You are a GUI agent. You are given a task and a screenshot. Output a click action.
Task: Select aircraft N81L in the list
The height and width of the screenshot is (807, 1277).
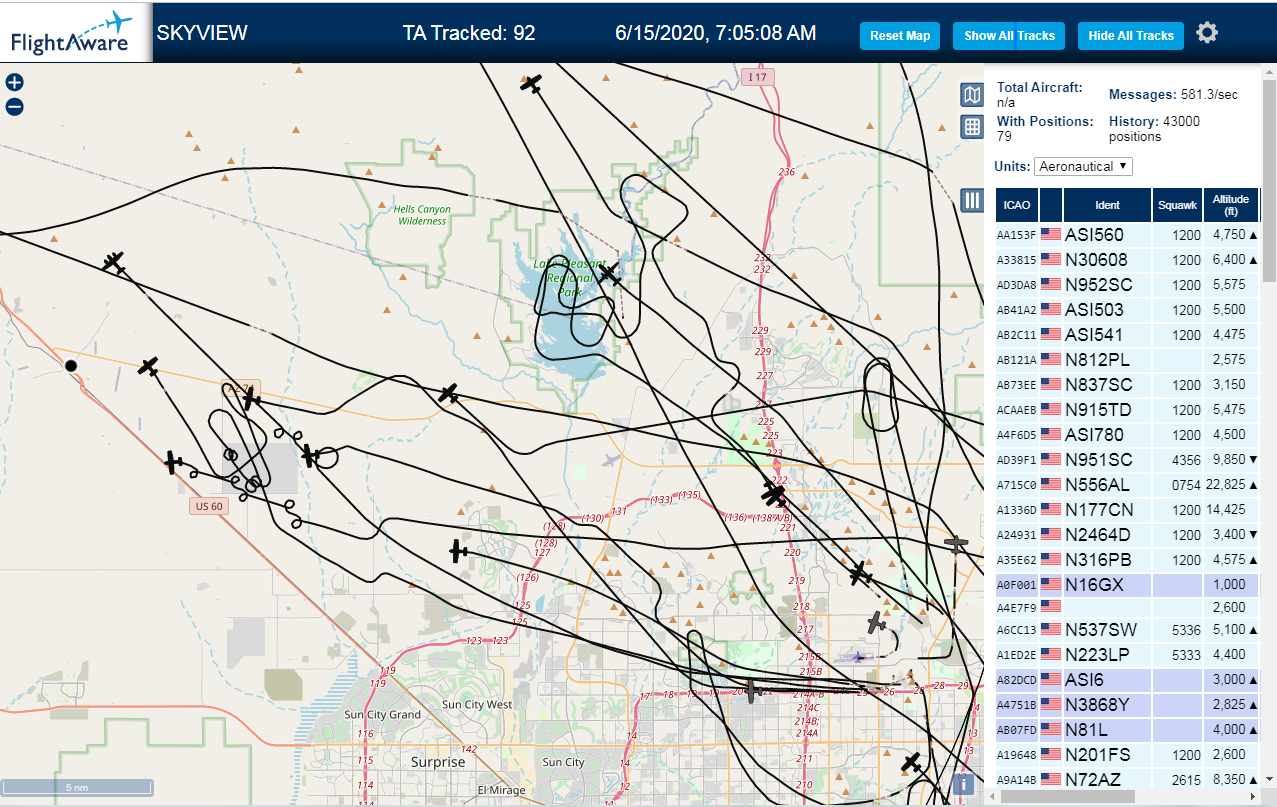coord(1128,730)
